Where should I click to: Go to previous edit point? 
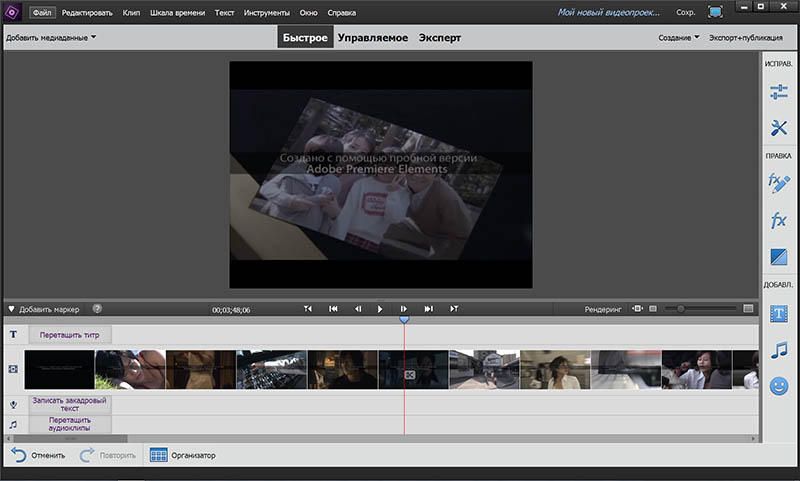[x=308, y=309]
